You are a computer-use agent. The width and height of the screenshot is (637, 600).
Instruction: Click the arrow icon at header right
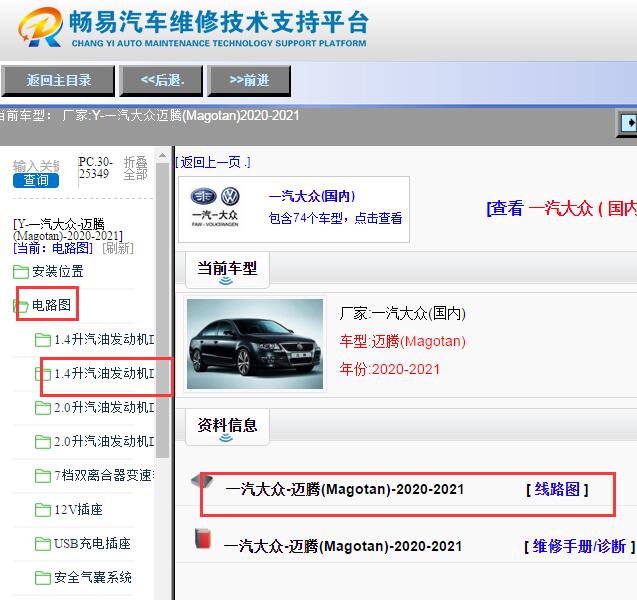628,123
